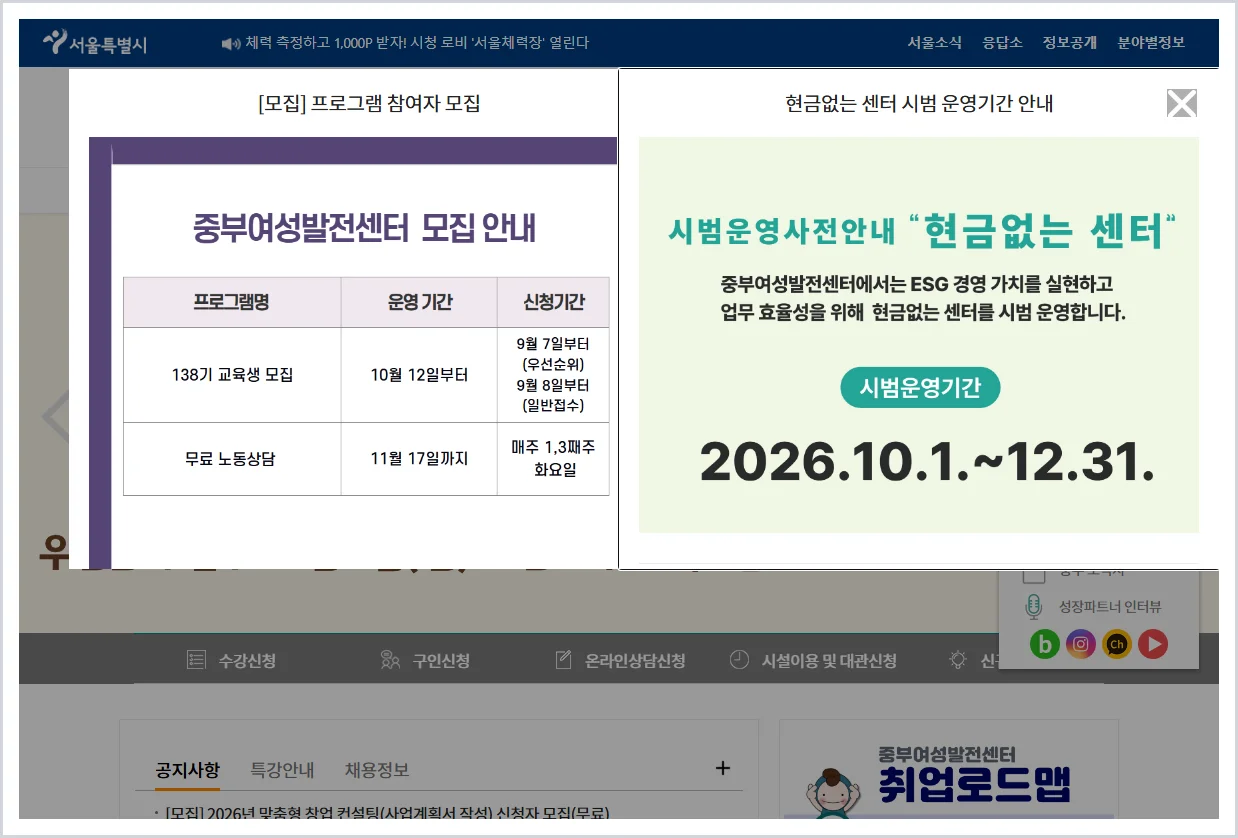Image resolution: width=1238 pixels, height=838 pixels.
Task: Click the 온라인상담신청 pencil icon
Action: tap(564, 660)
